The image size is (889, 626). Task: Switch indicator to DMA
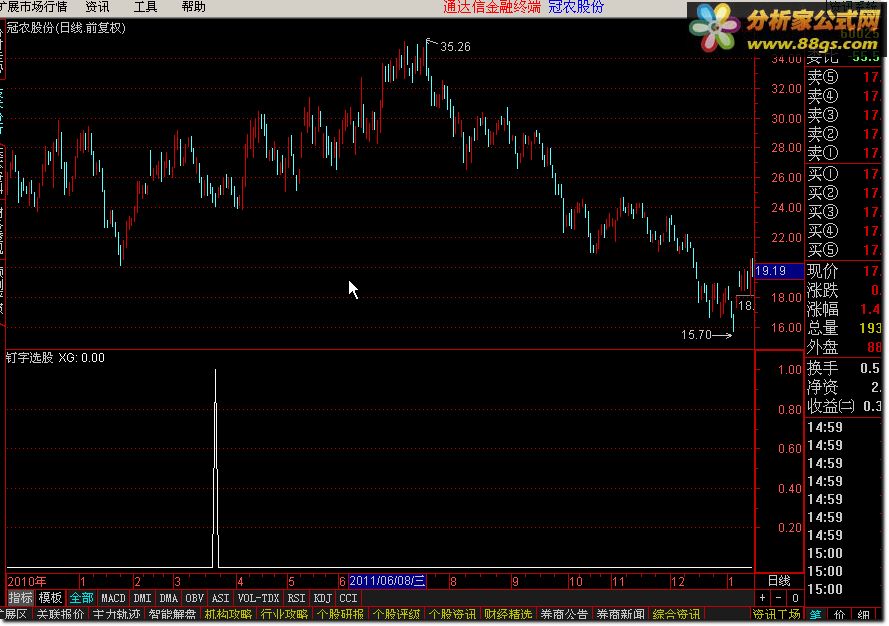point(168,598)
